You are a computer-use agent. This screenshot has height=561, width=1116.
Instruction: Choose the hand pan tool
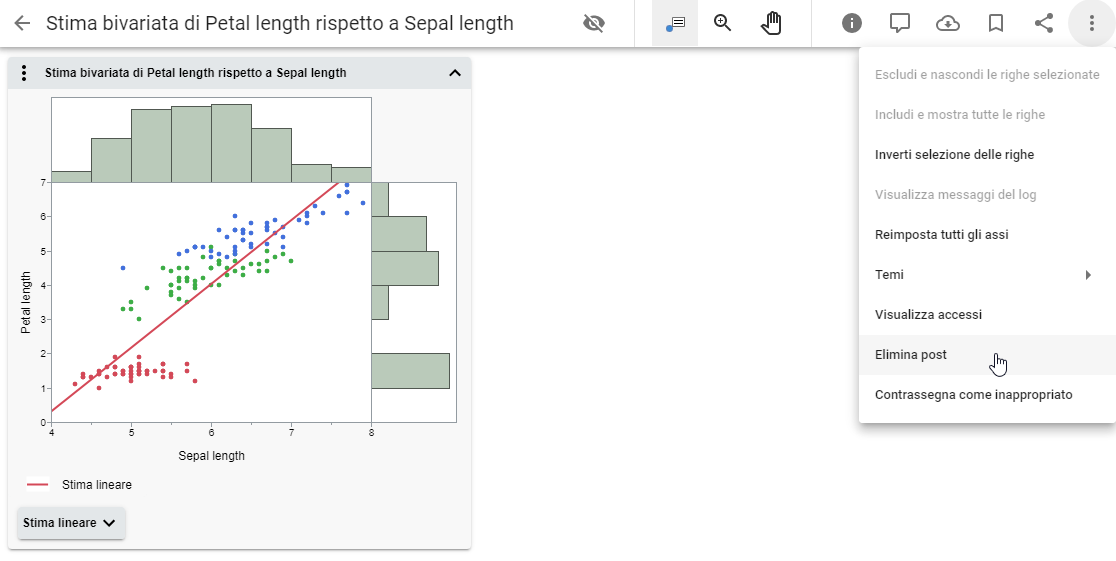pyautogui.click(x=771, y=23)
